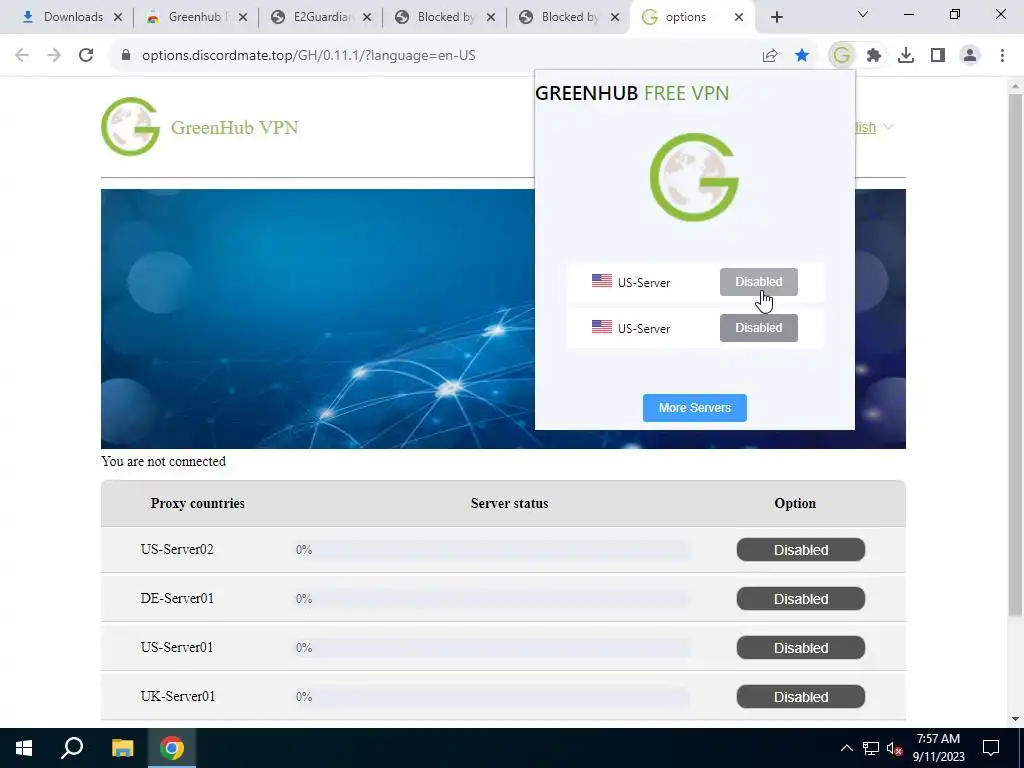Click the GreenHub VPN page logo
This screenshot has height=768, width=1024.
pos(131,127)
